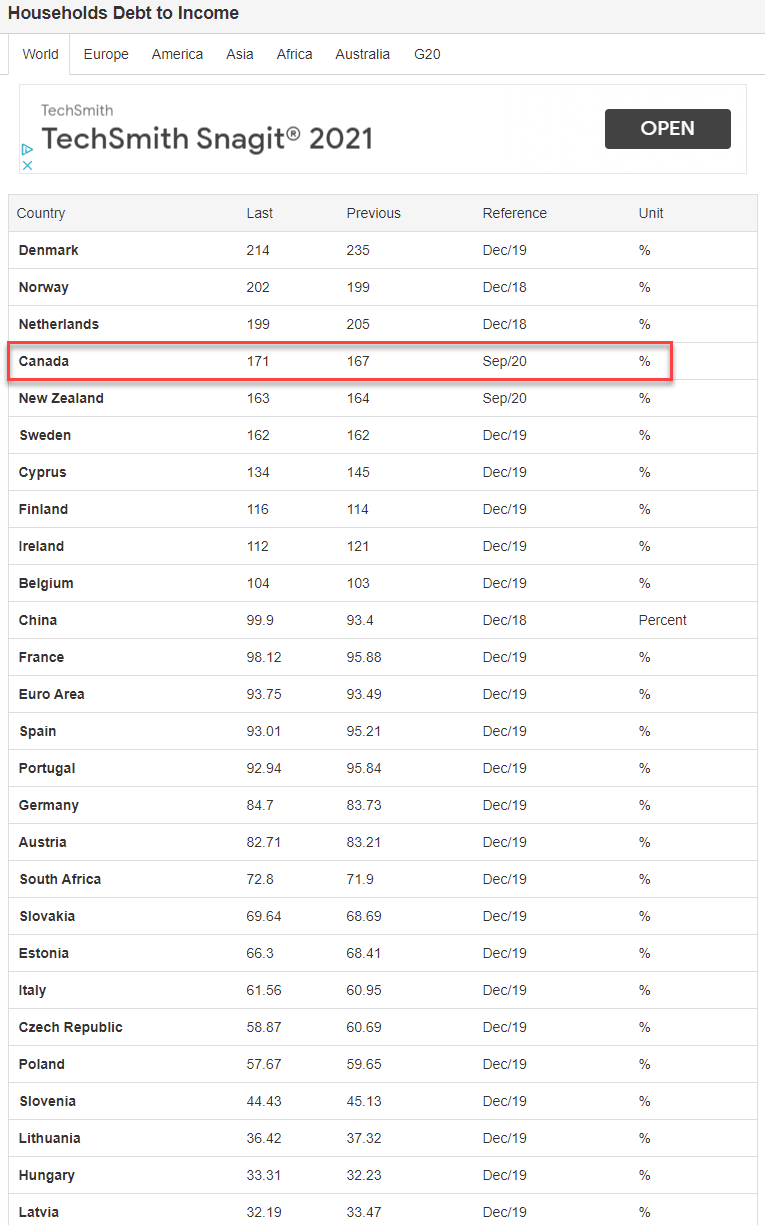Viewport: 765px width, 1225px height.
Task: Click the New Zealand country link
Action: click(61, 398)
